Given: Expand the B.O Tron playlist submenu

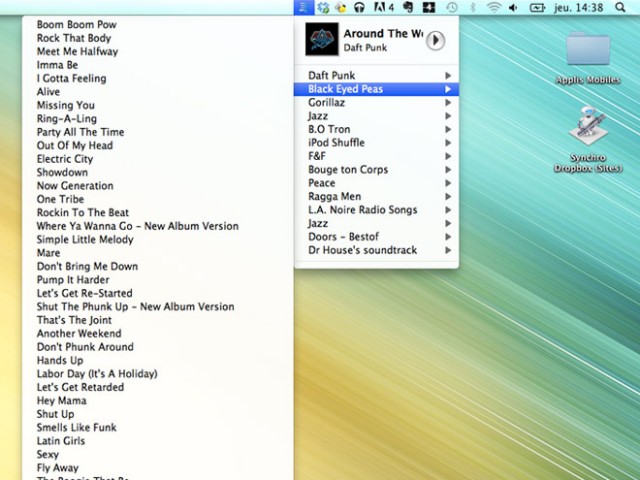Looking at the screenshot, I should pyautogui.click(x=376, y=129).
